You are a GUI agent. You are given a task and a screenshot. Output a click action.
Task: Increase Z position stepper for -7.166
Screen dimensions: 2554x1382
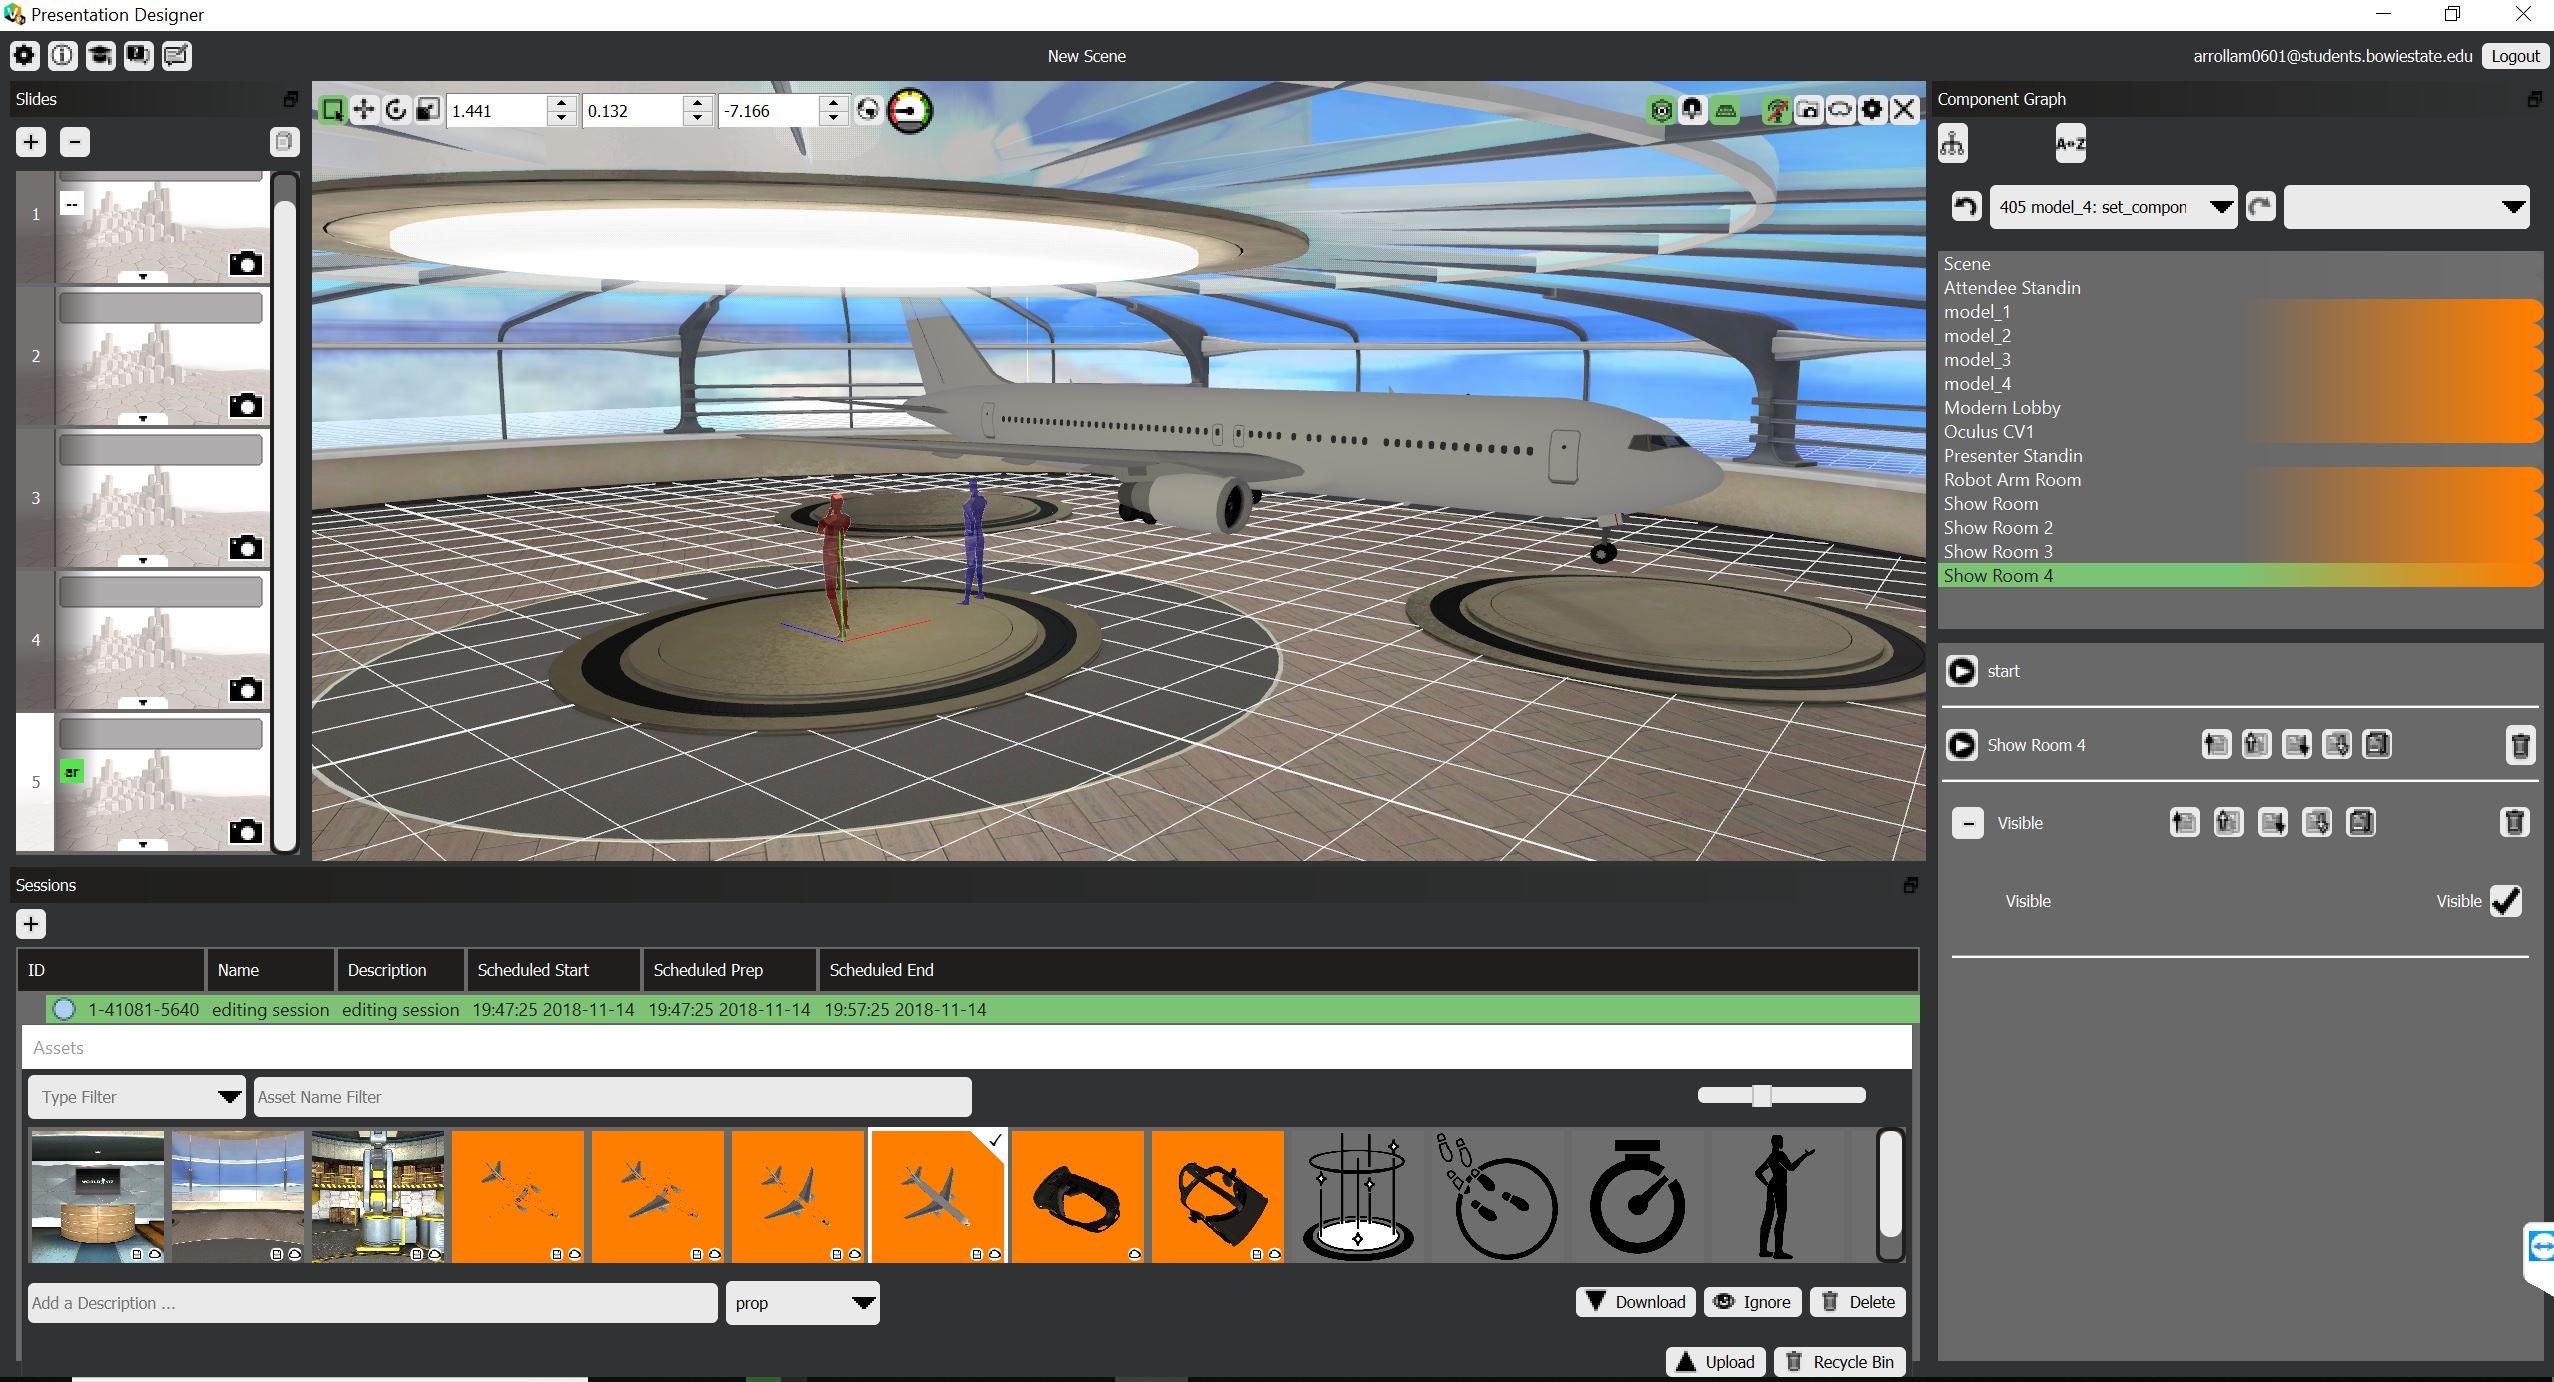pos(834,103)
